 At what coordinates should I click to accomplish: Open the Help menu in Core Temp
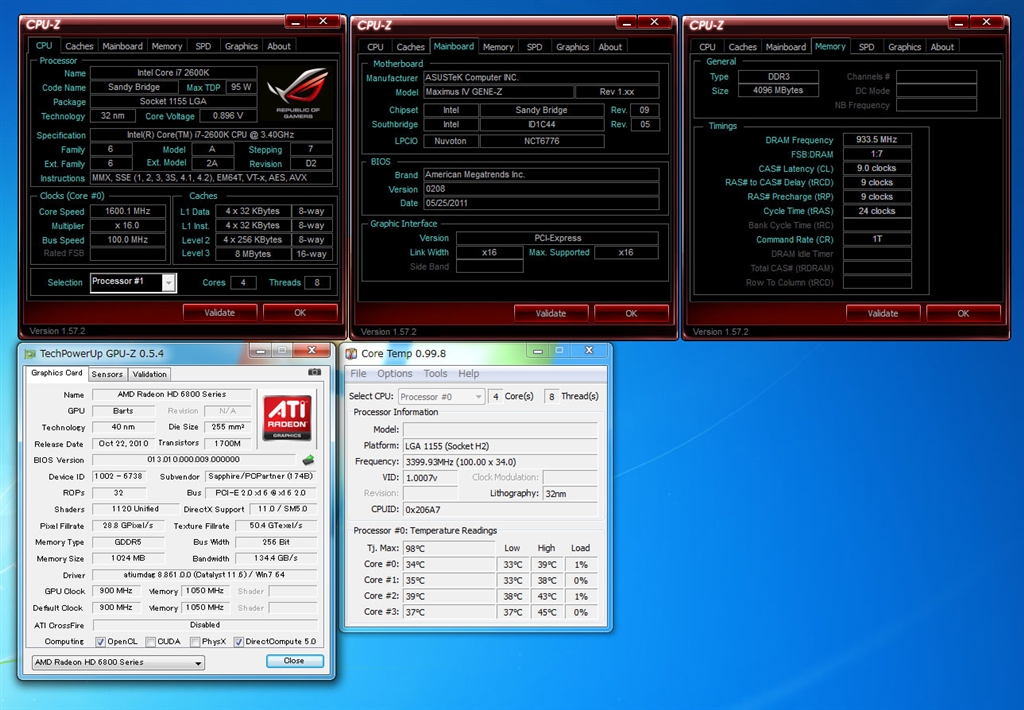[468, 374]
